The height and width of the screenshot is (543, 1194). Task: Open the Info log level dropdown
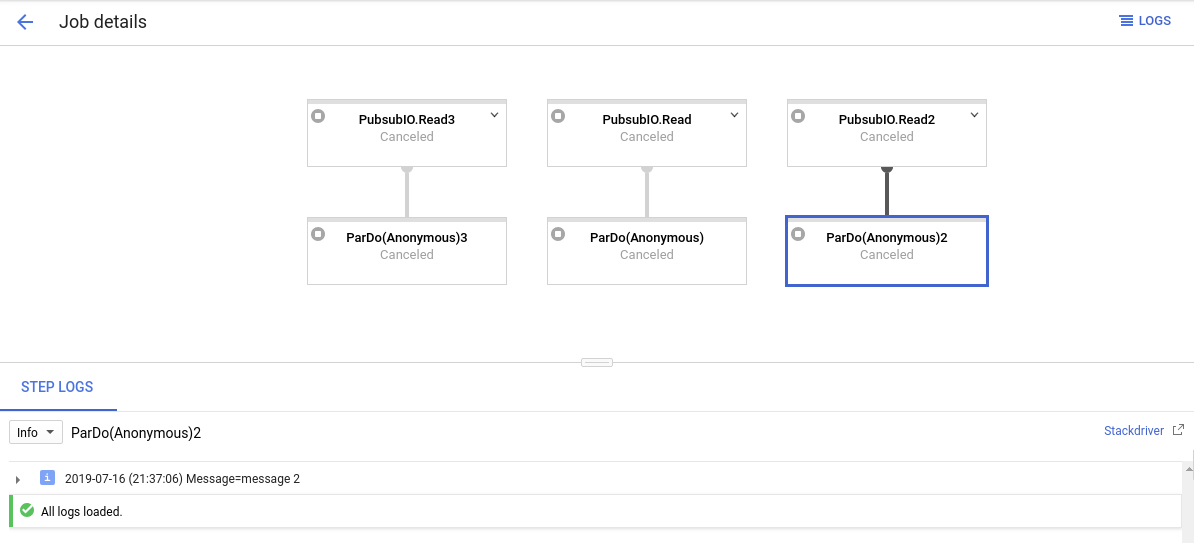pyautogui.click(x=36, y=432)
